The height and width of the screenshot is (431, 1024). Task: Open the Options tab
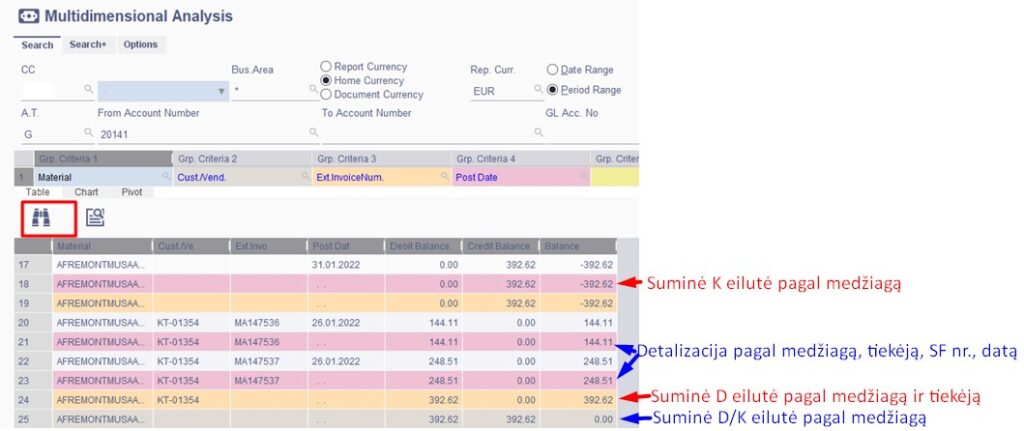tap(140, 45)
